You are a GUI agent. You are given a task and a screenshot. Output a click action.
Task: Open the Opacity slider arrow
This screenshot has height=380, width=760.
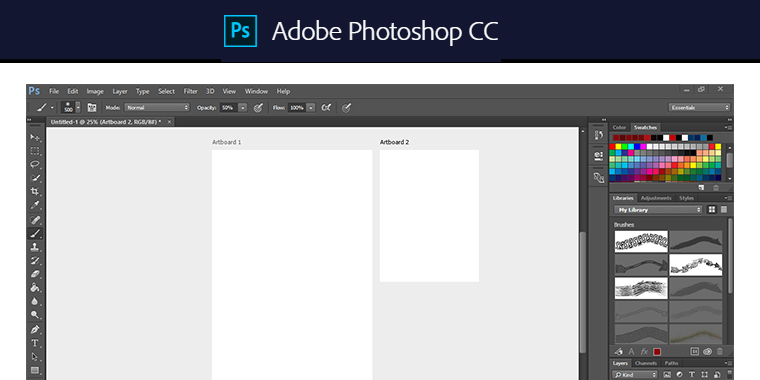pos(243,108)
